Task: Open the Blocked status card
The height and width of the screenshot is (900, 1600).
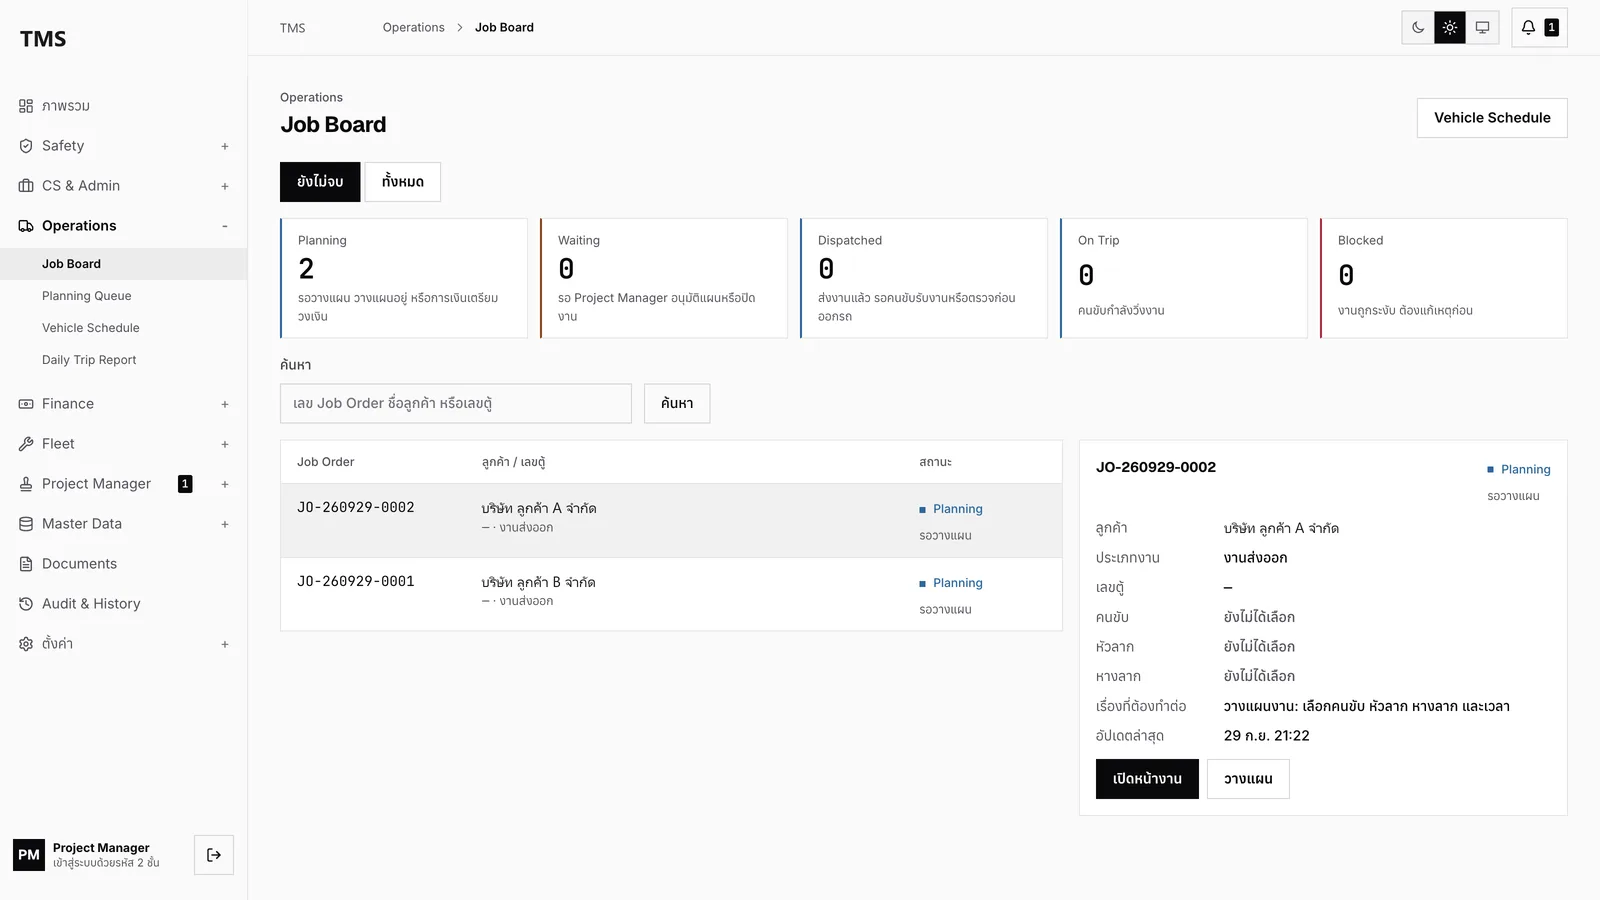Action: (x=1444, y=278)
